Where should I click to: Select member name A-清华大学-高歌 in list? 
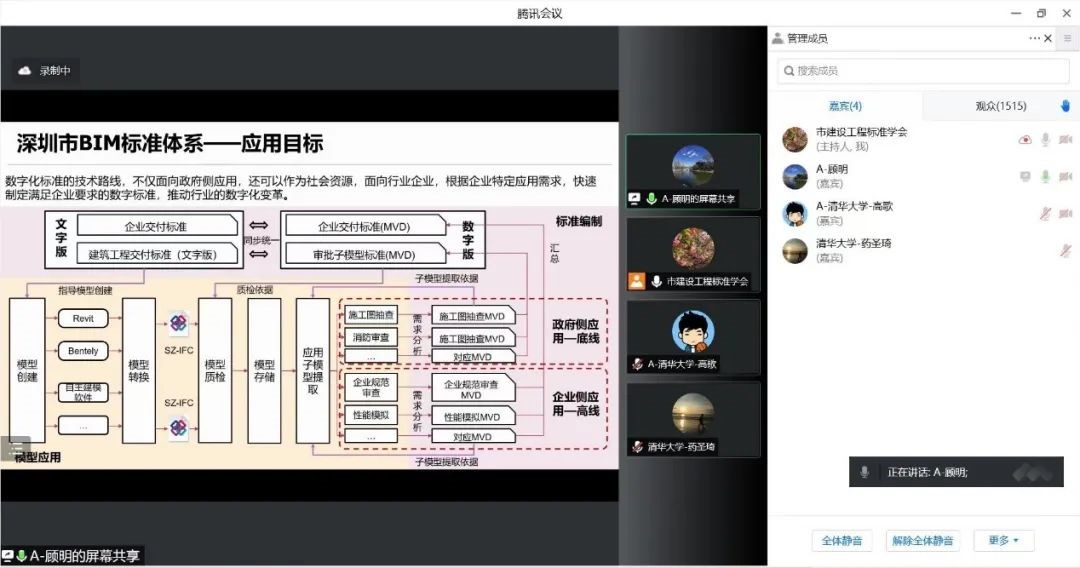coord(854,207)
